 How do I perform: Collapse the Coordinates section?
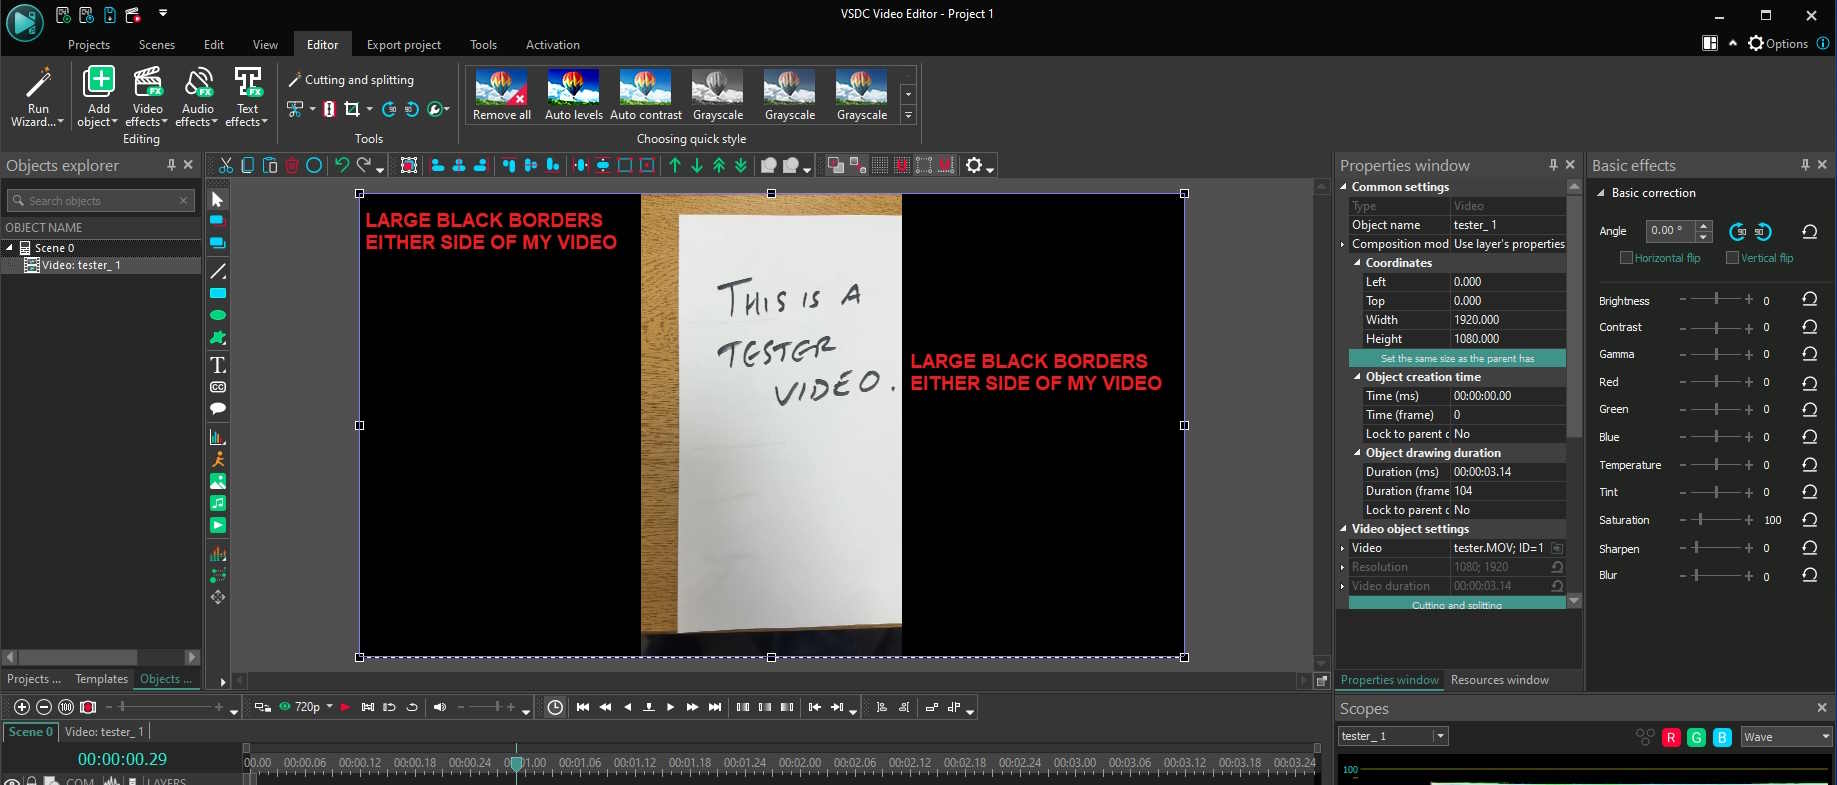1358,263
